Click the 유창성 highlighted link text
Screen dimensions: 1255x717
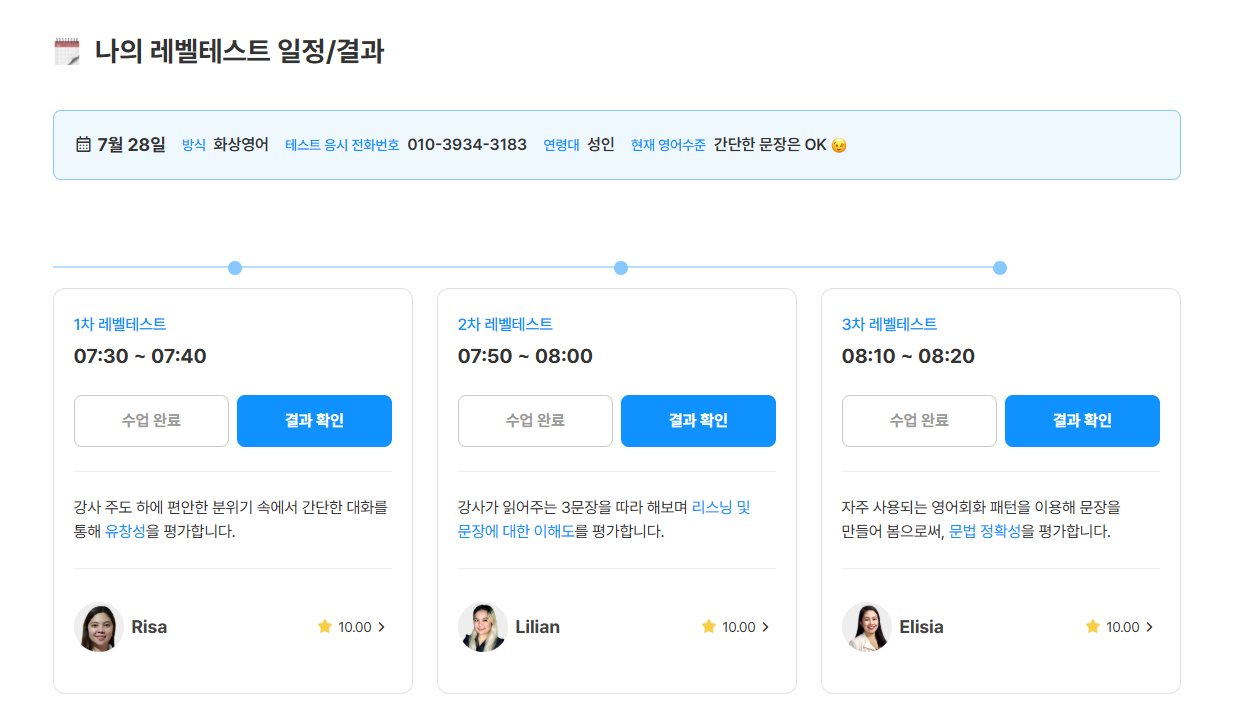click(x=125, y=532)
